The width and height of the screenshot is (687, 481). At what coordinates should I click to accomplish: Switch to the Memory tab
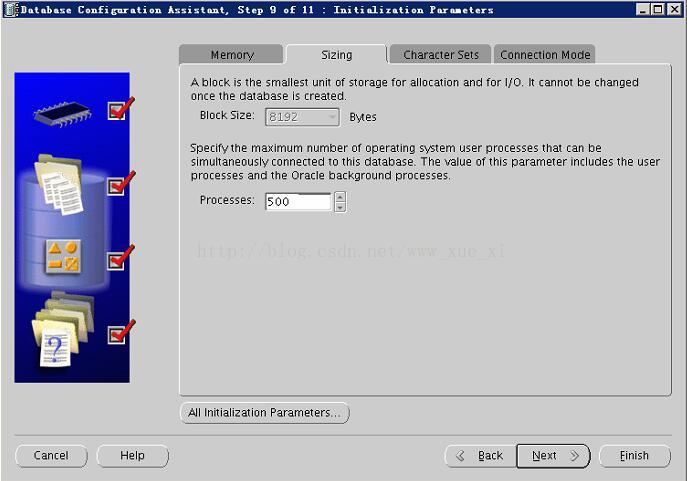pyautogui.click(x=231, y=55)
